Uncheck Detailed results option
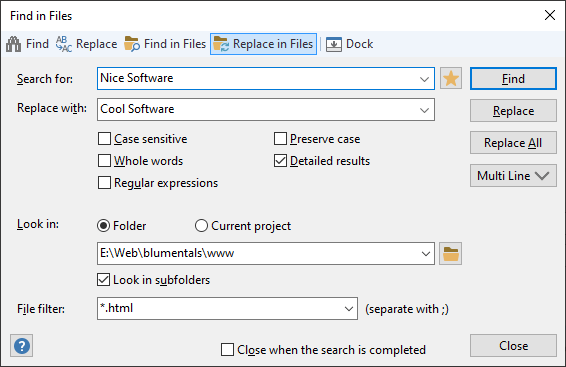The height and width of the screenshot is (367, 566). tap(280, 161)
